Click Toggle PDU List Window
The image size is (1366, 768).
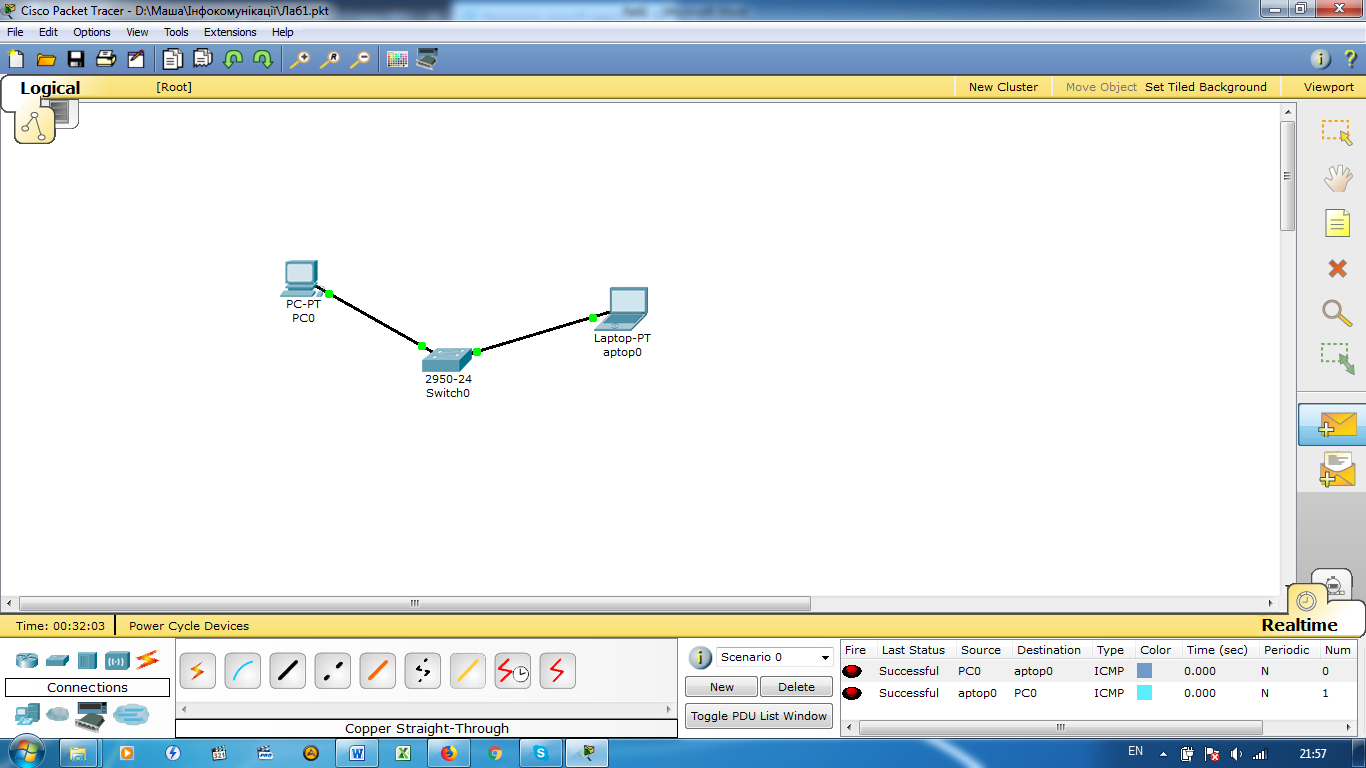click(759, 716)
